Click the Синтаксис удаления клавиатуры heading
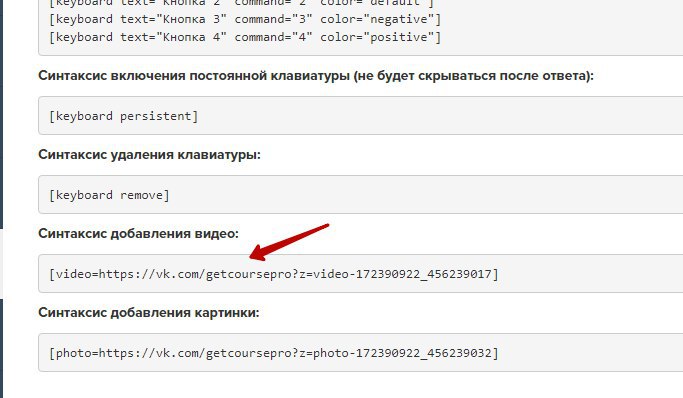 tap(149, 155)
